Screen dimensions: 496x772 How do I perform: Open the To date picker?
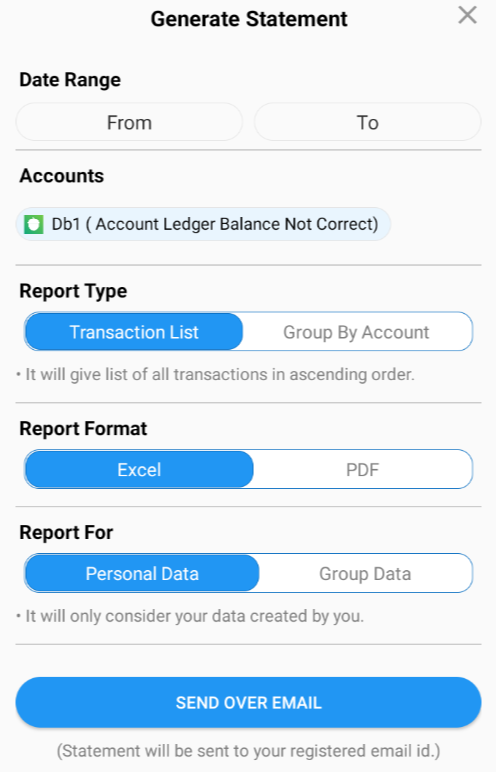pyautogui.click(x=367, y=122)
